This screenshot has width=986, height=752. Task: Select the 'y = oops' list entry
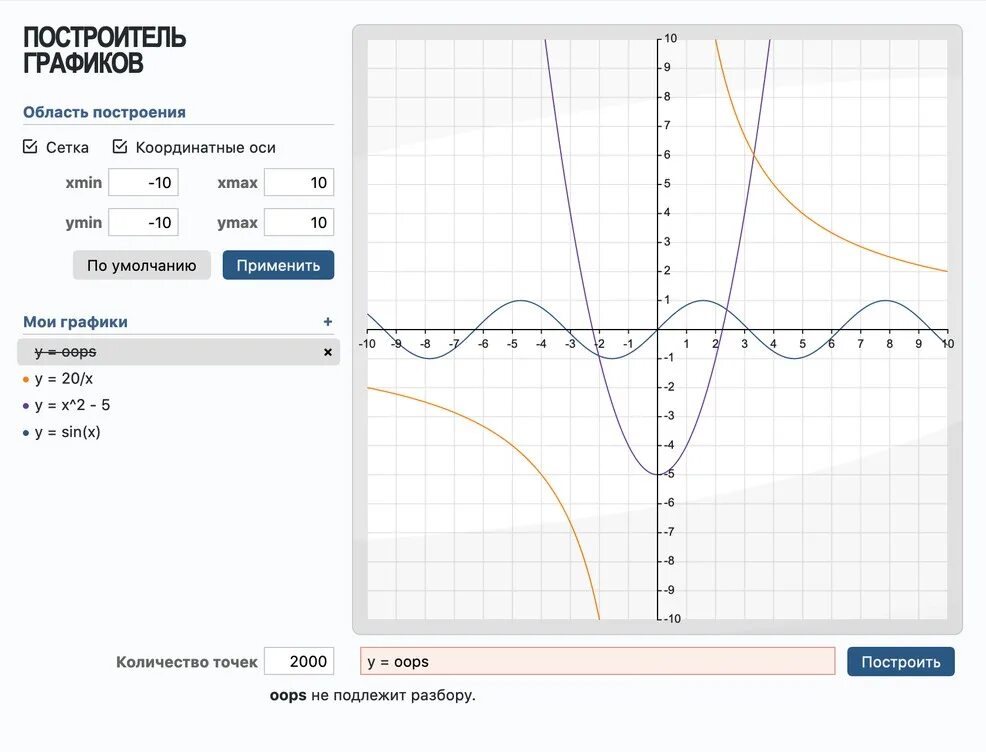[x=179, y=352]
